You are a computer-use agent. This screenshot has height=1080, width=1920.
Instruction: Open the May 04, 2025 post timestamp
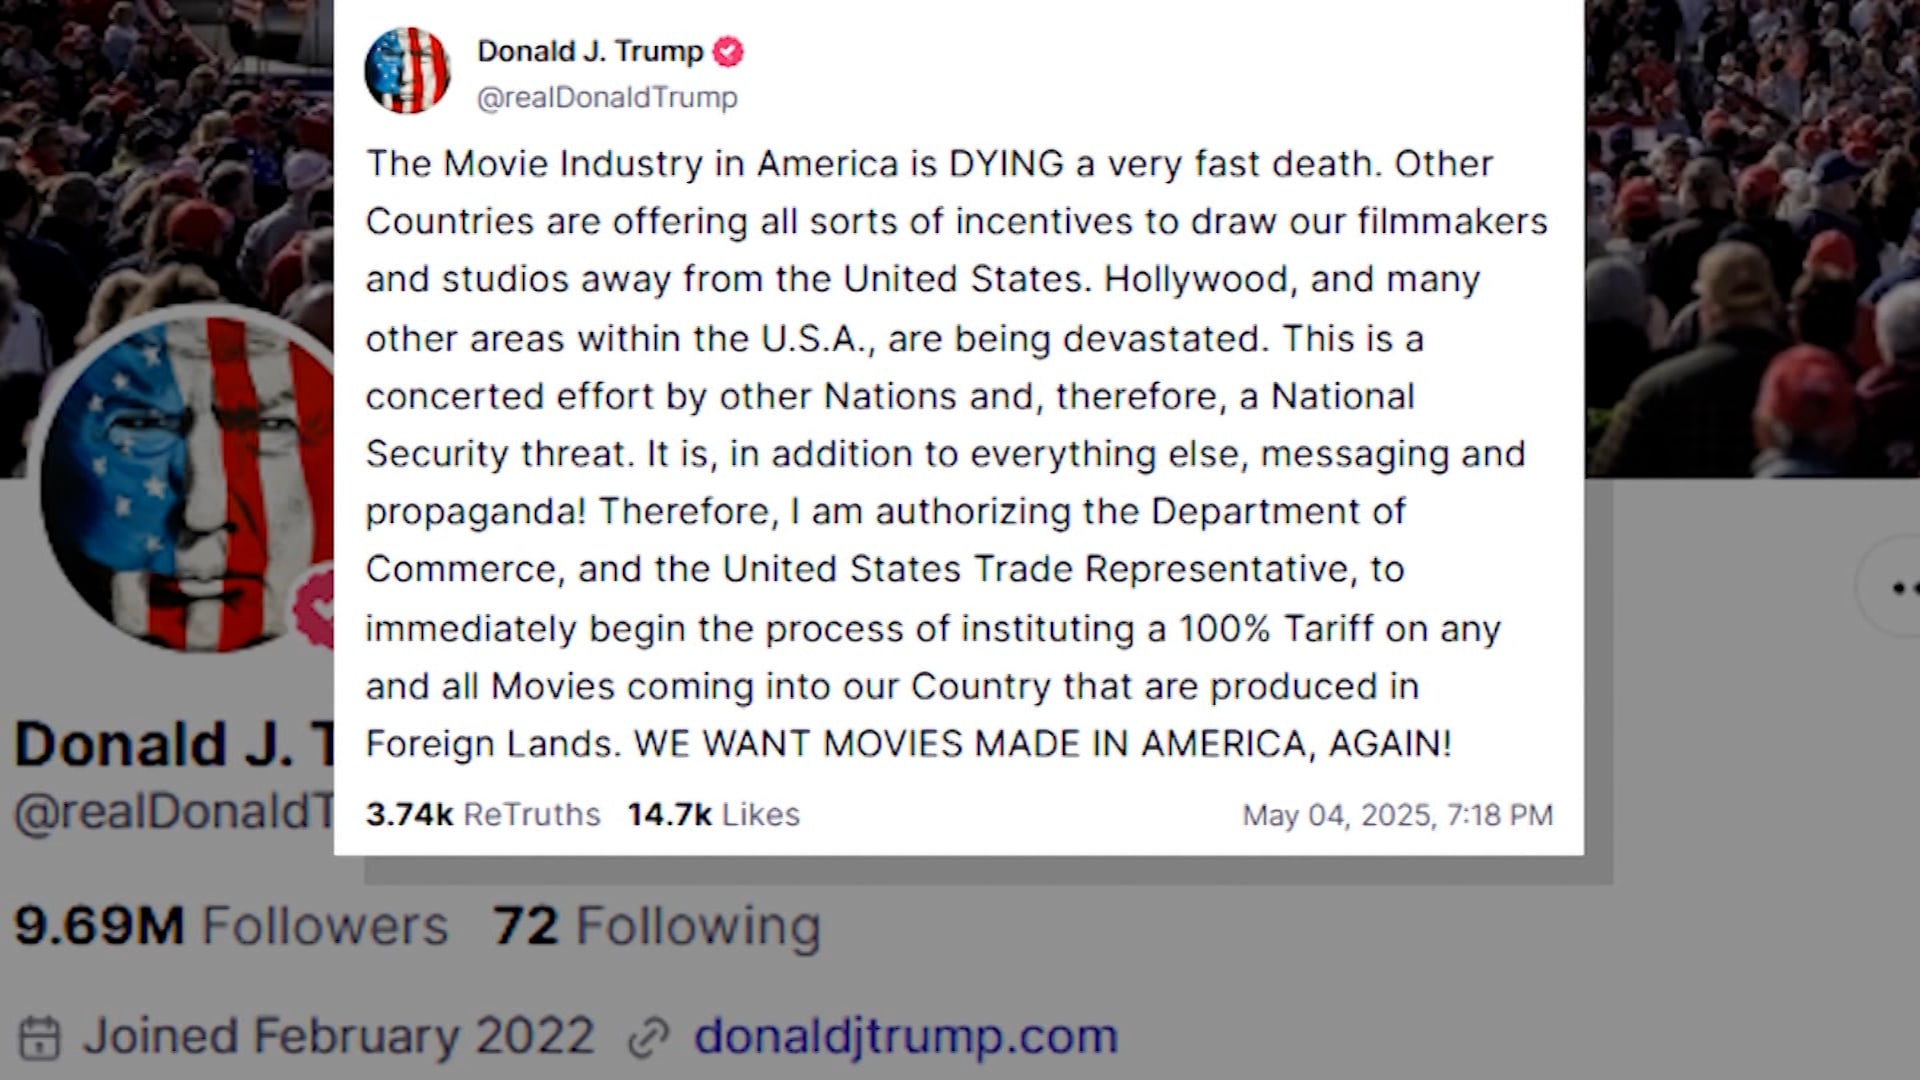[1398, 815]
